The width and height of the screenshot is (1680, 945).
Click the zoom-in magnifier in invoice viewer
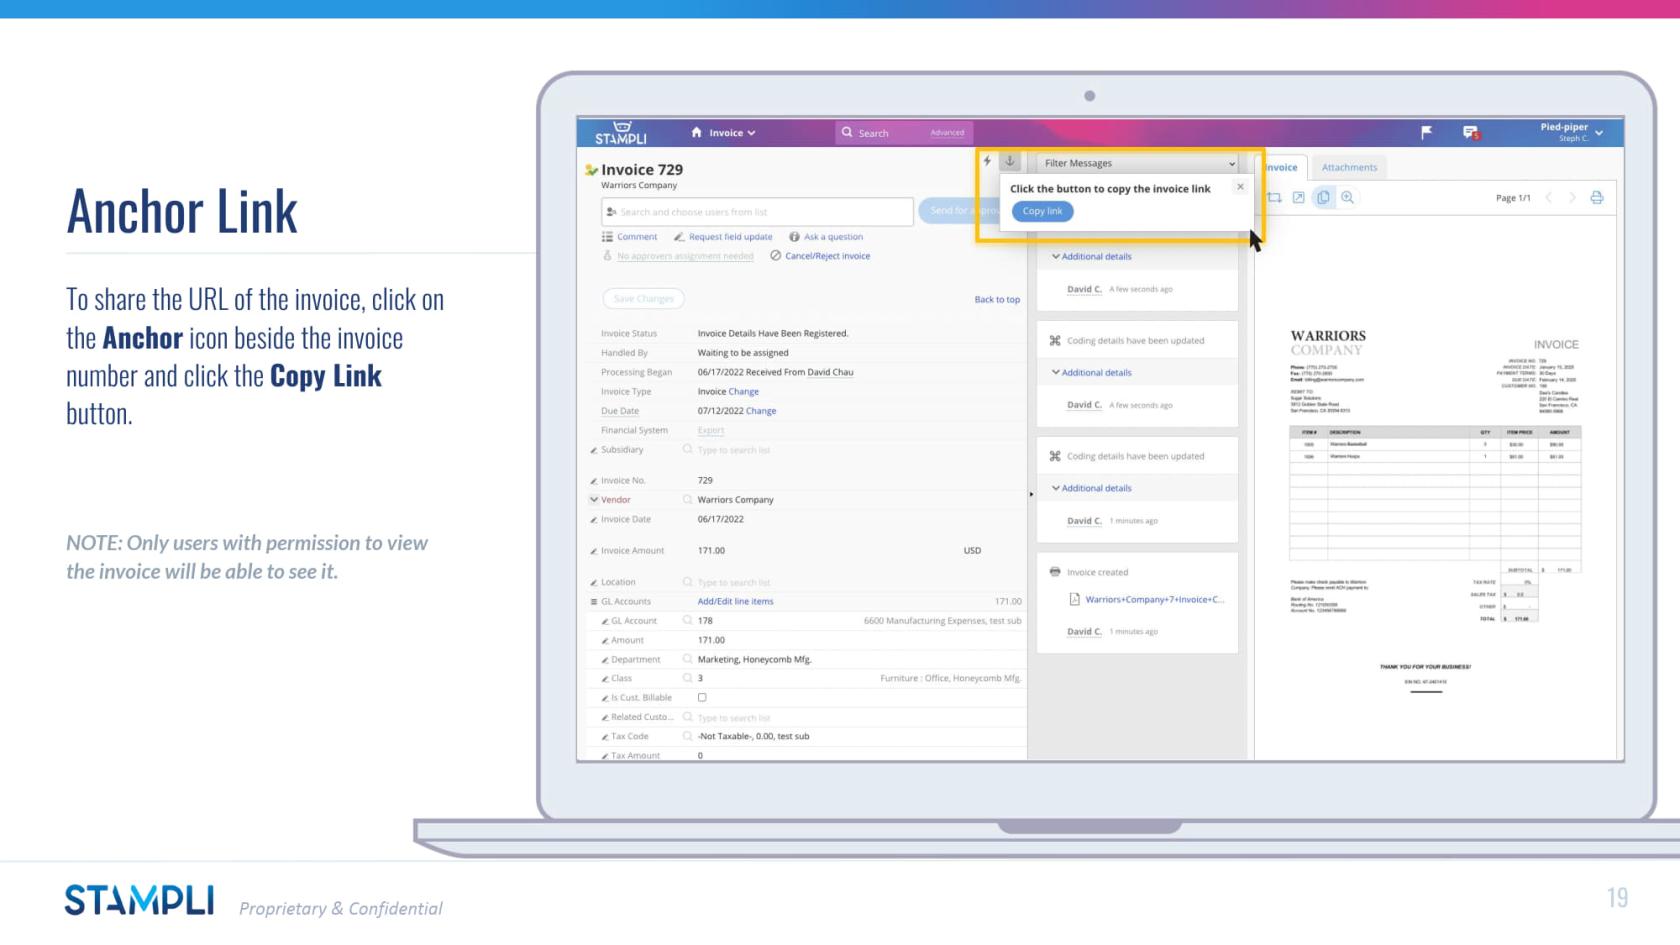tap(1347, 198)
